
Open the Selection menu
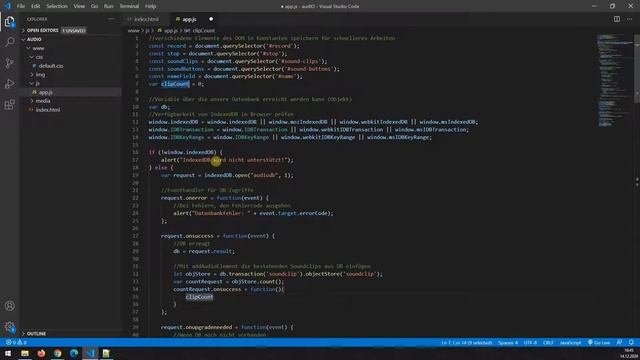[x=57, y=6]
